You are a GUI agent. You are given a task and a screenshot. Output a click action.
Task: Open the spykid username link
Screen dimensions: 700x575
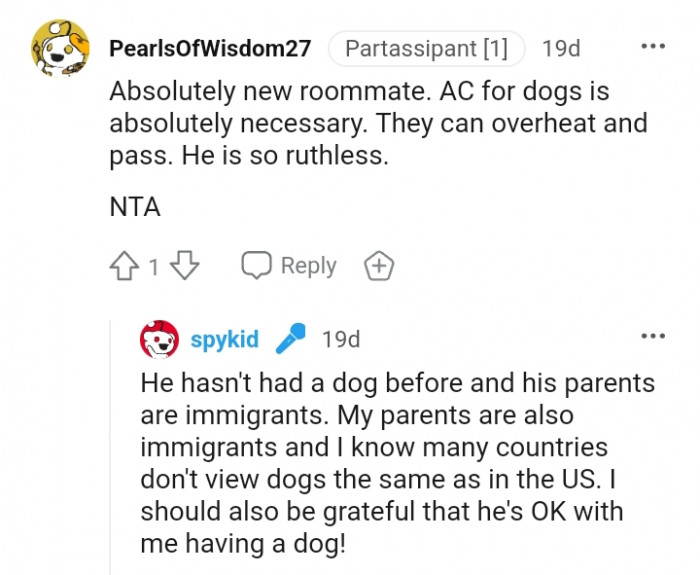tap(224, 340)
